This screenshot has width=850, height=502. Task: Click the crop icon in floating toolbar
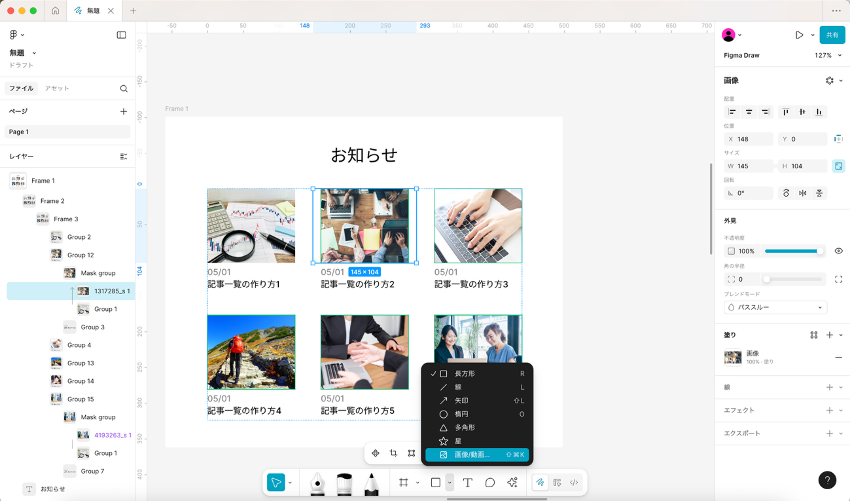[394, 453]
